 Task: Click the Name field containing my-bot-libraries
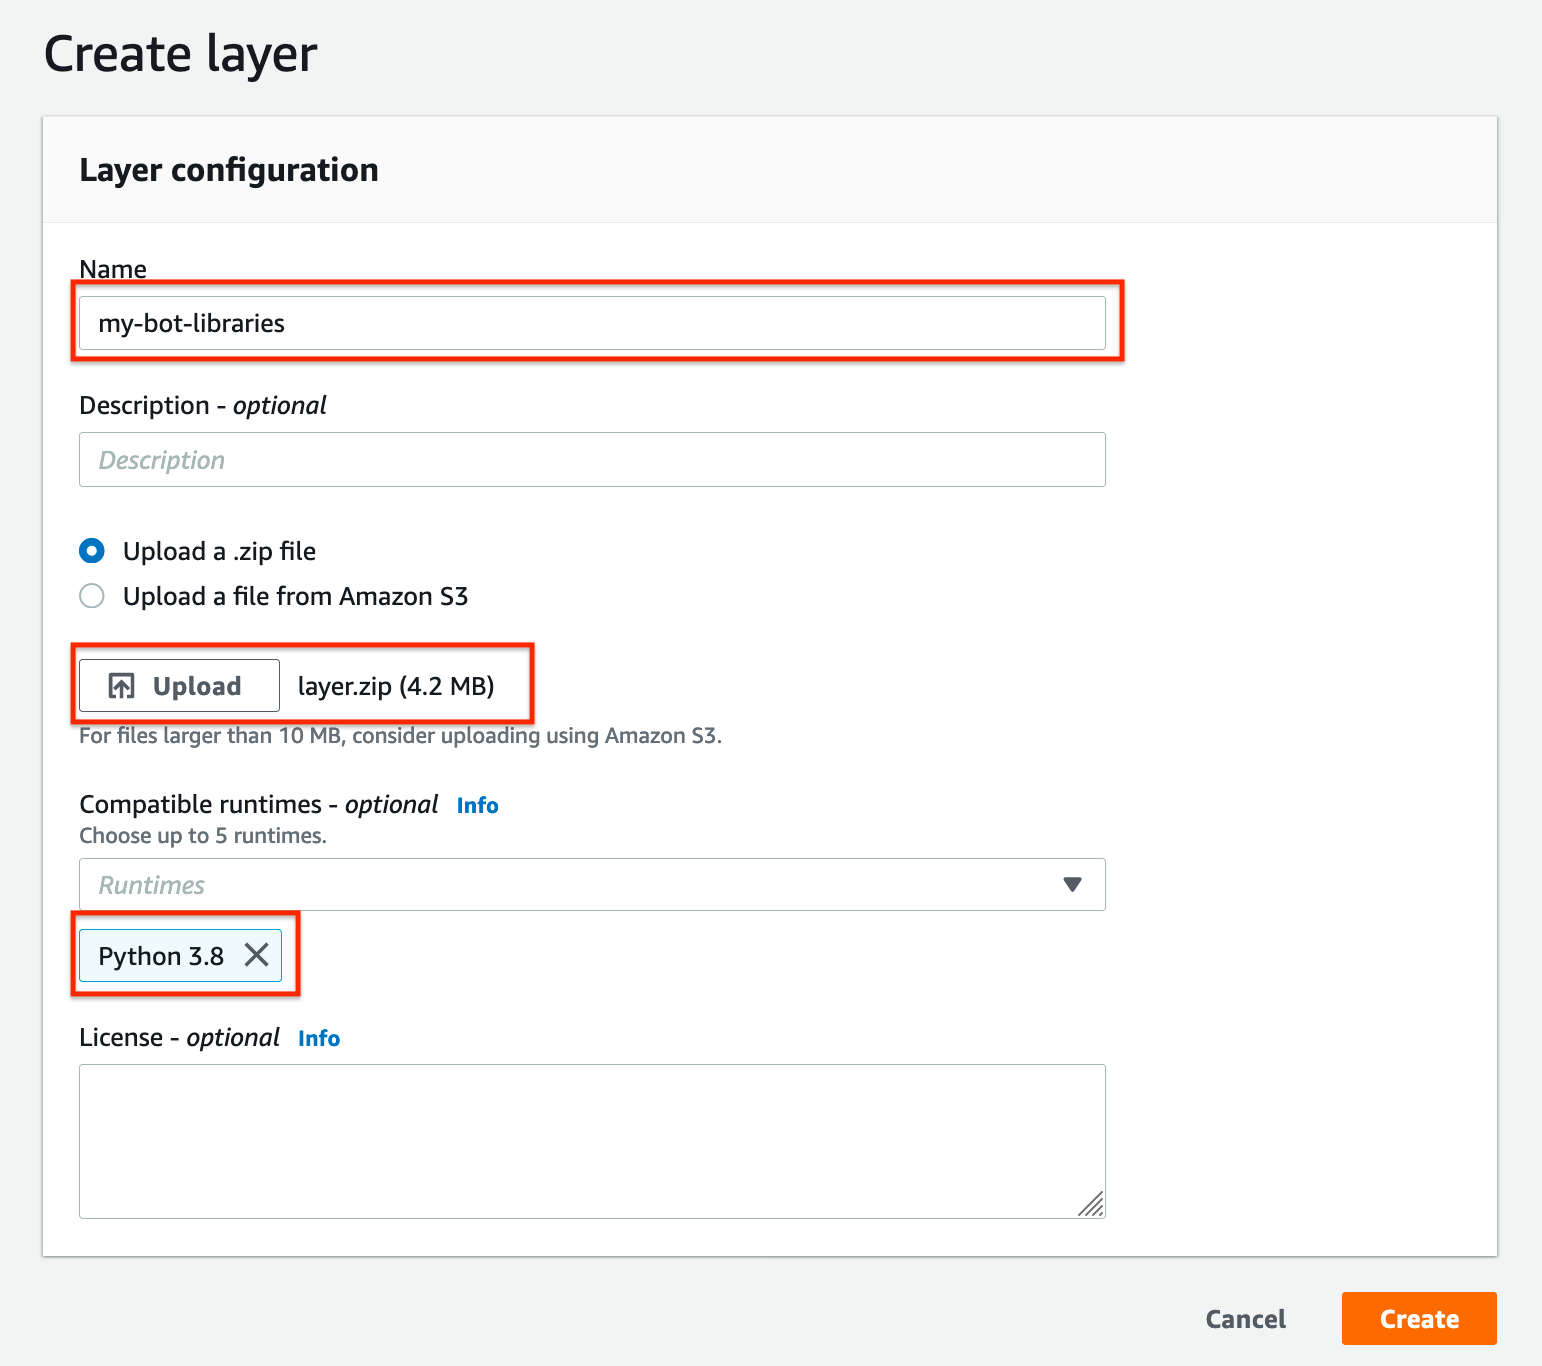coord(592,322)
